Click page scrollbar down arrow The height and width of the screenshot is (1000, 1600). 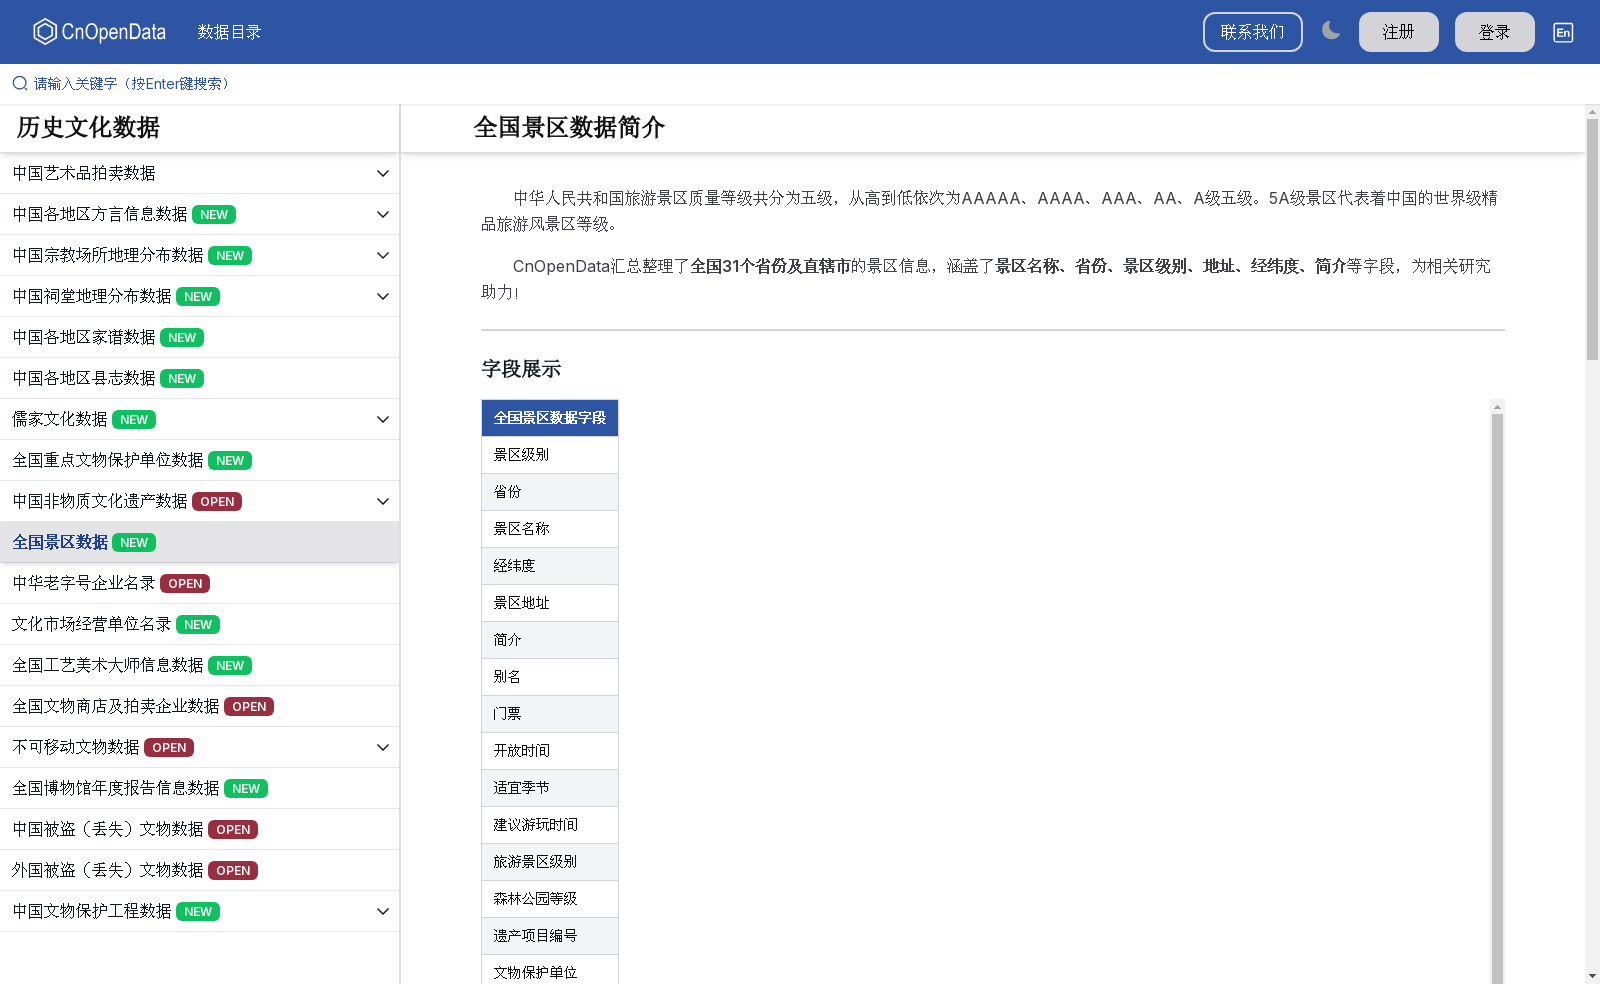(x=1592, y=976)
